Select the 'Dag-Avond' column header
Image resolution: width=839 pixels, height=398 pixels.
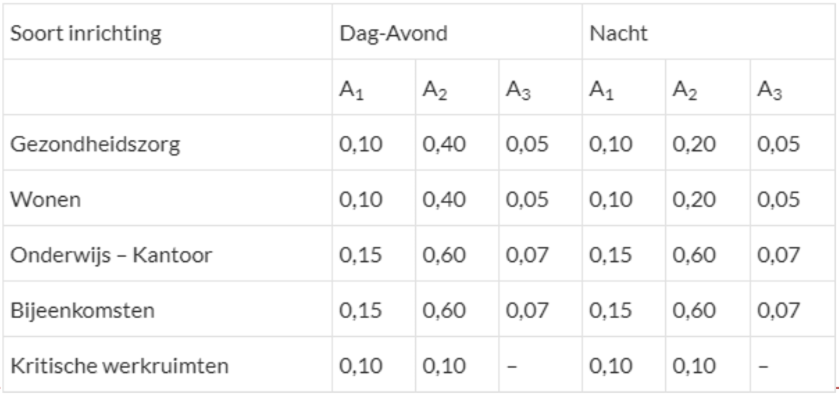pos(457,32)
